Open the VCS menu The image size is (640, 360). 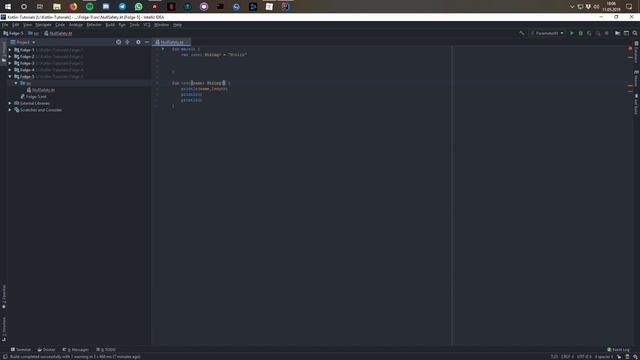pos(147,25)
